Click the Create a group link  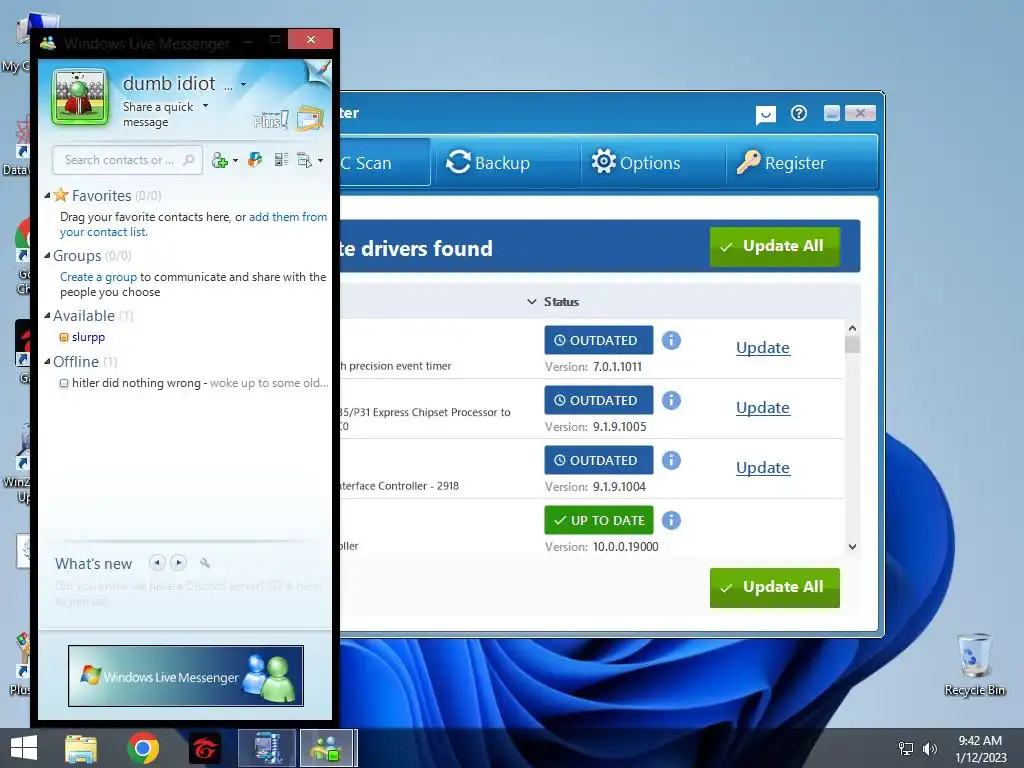(x=98, y=277)
